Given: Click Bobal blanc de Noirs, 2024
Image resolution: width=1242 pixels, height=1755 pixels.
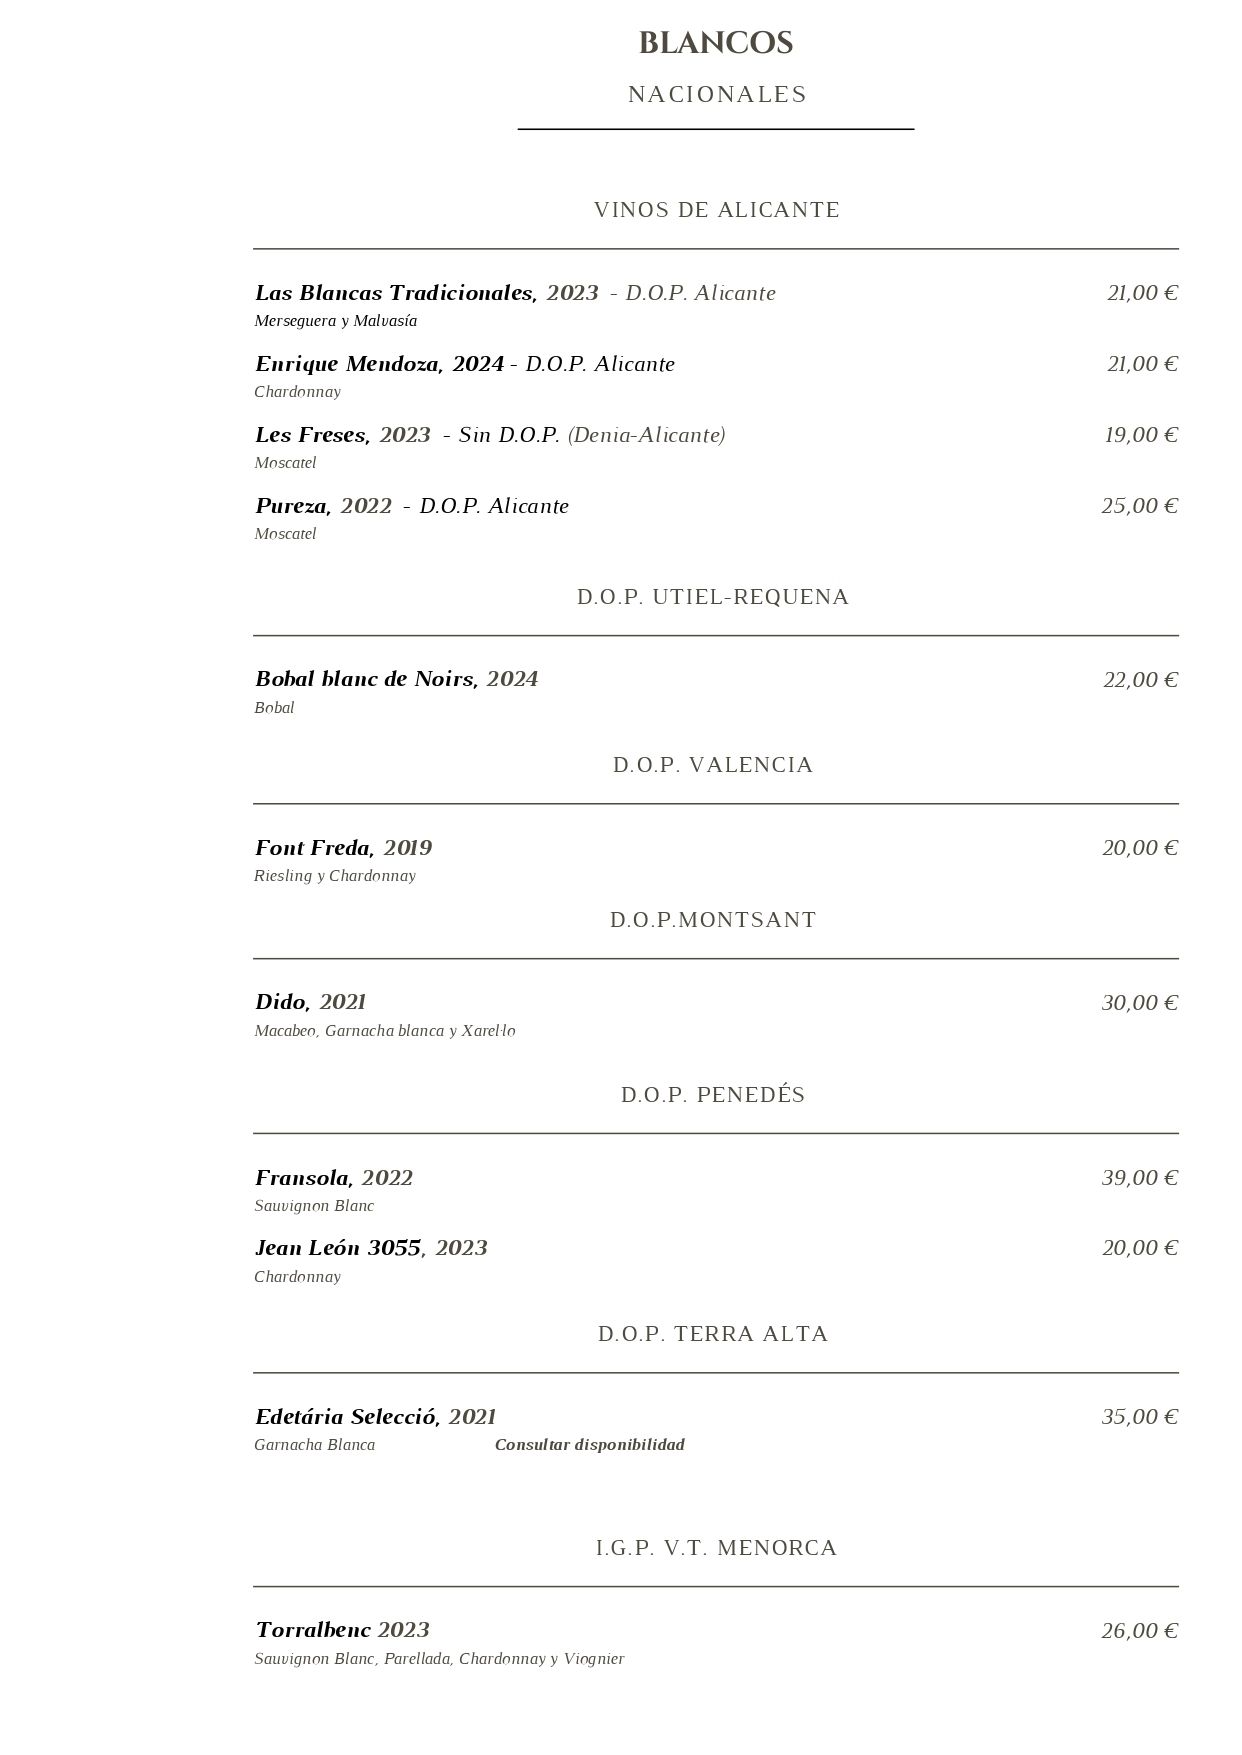Looking at the screenshot, I should tap(396, 679).
